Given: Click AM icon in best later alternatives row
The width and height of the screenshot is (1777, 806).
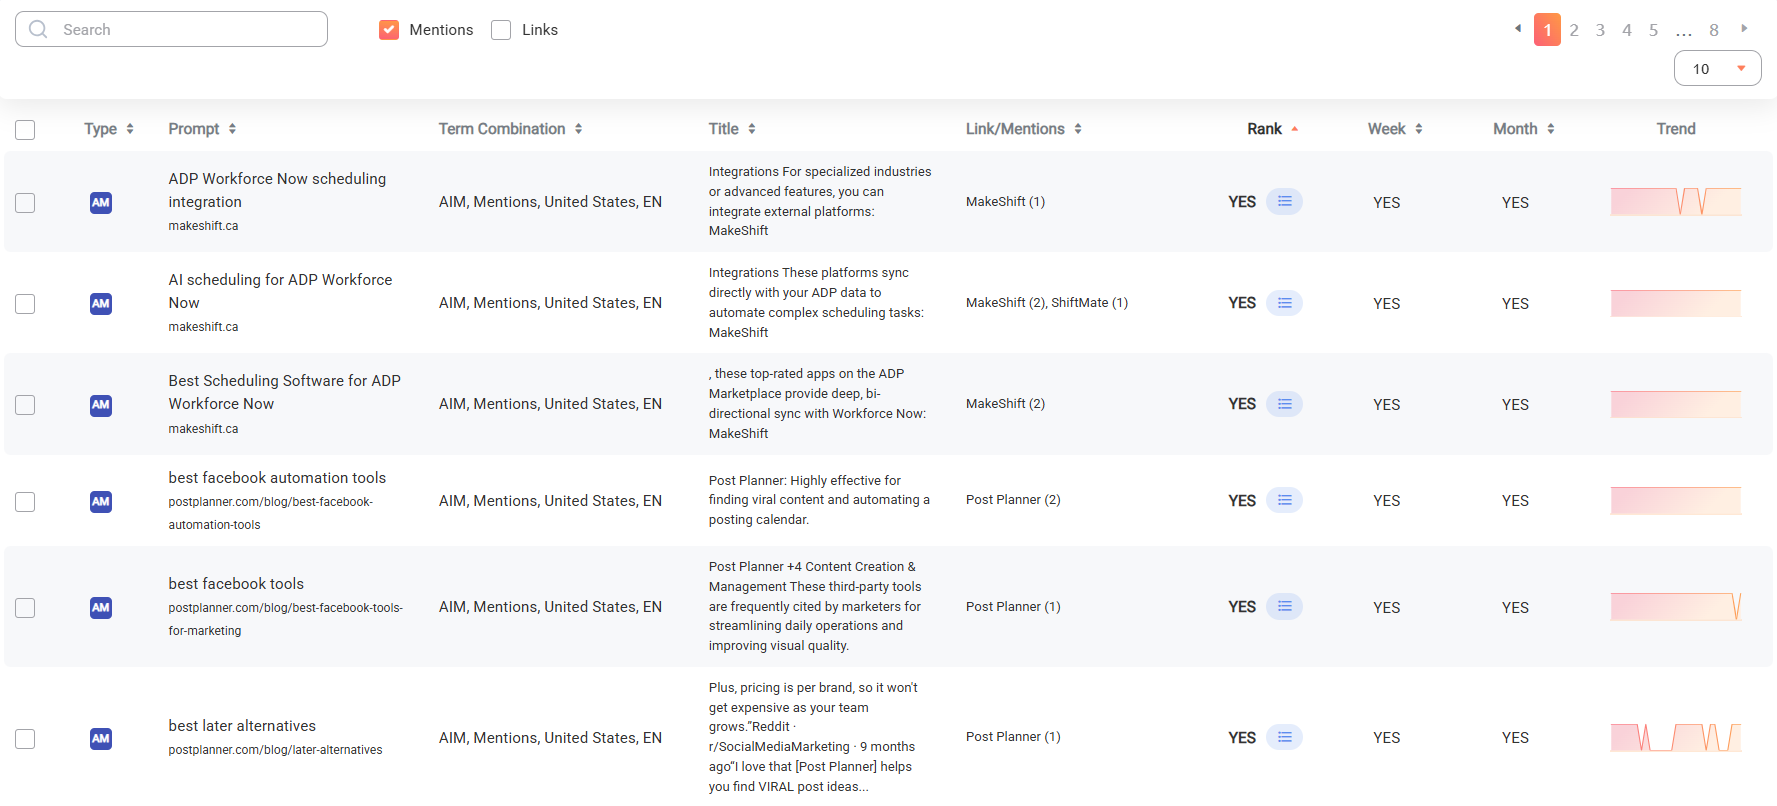Looking at the screenshot, I should [x=101, y=738].
